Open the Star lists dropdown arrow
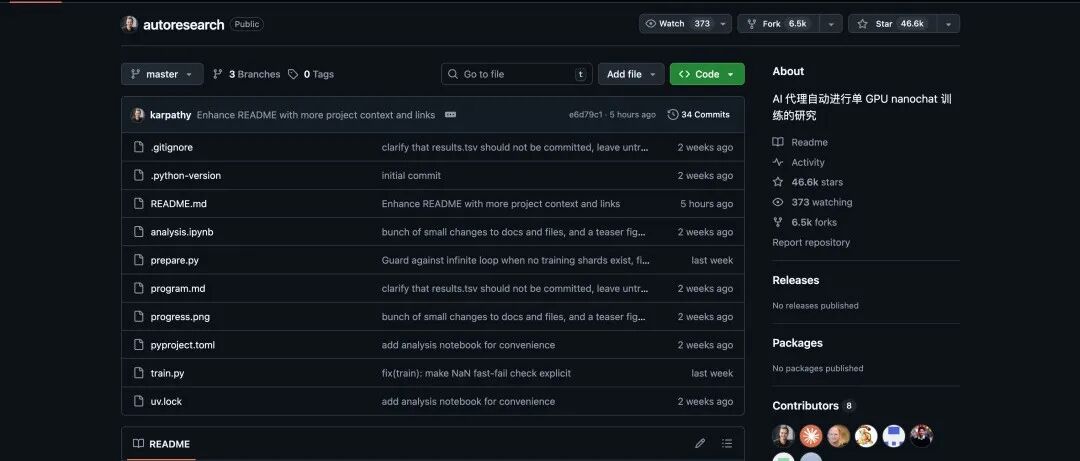 coord(948,24)
